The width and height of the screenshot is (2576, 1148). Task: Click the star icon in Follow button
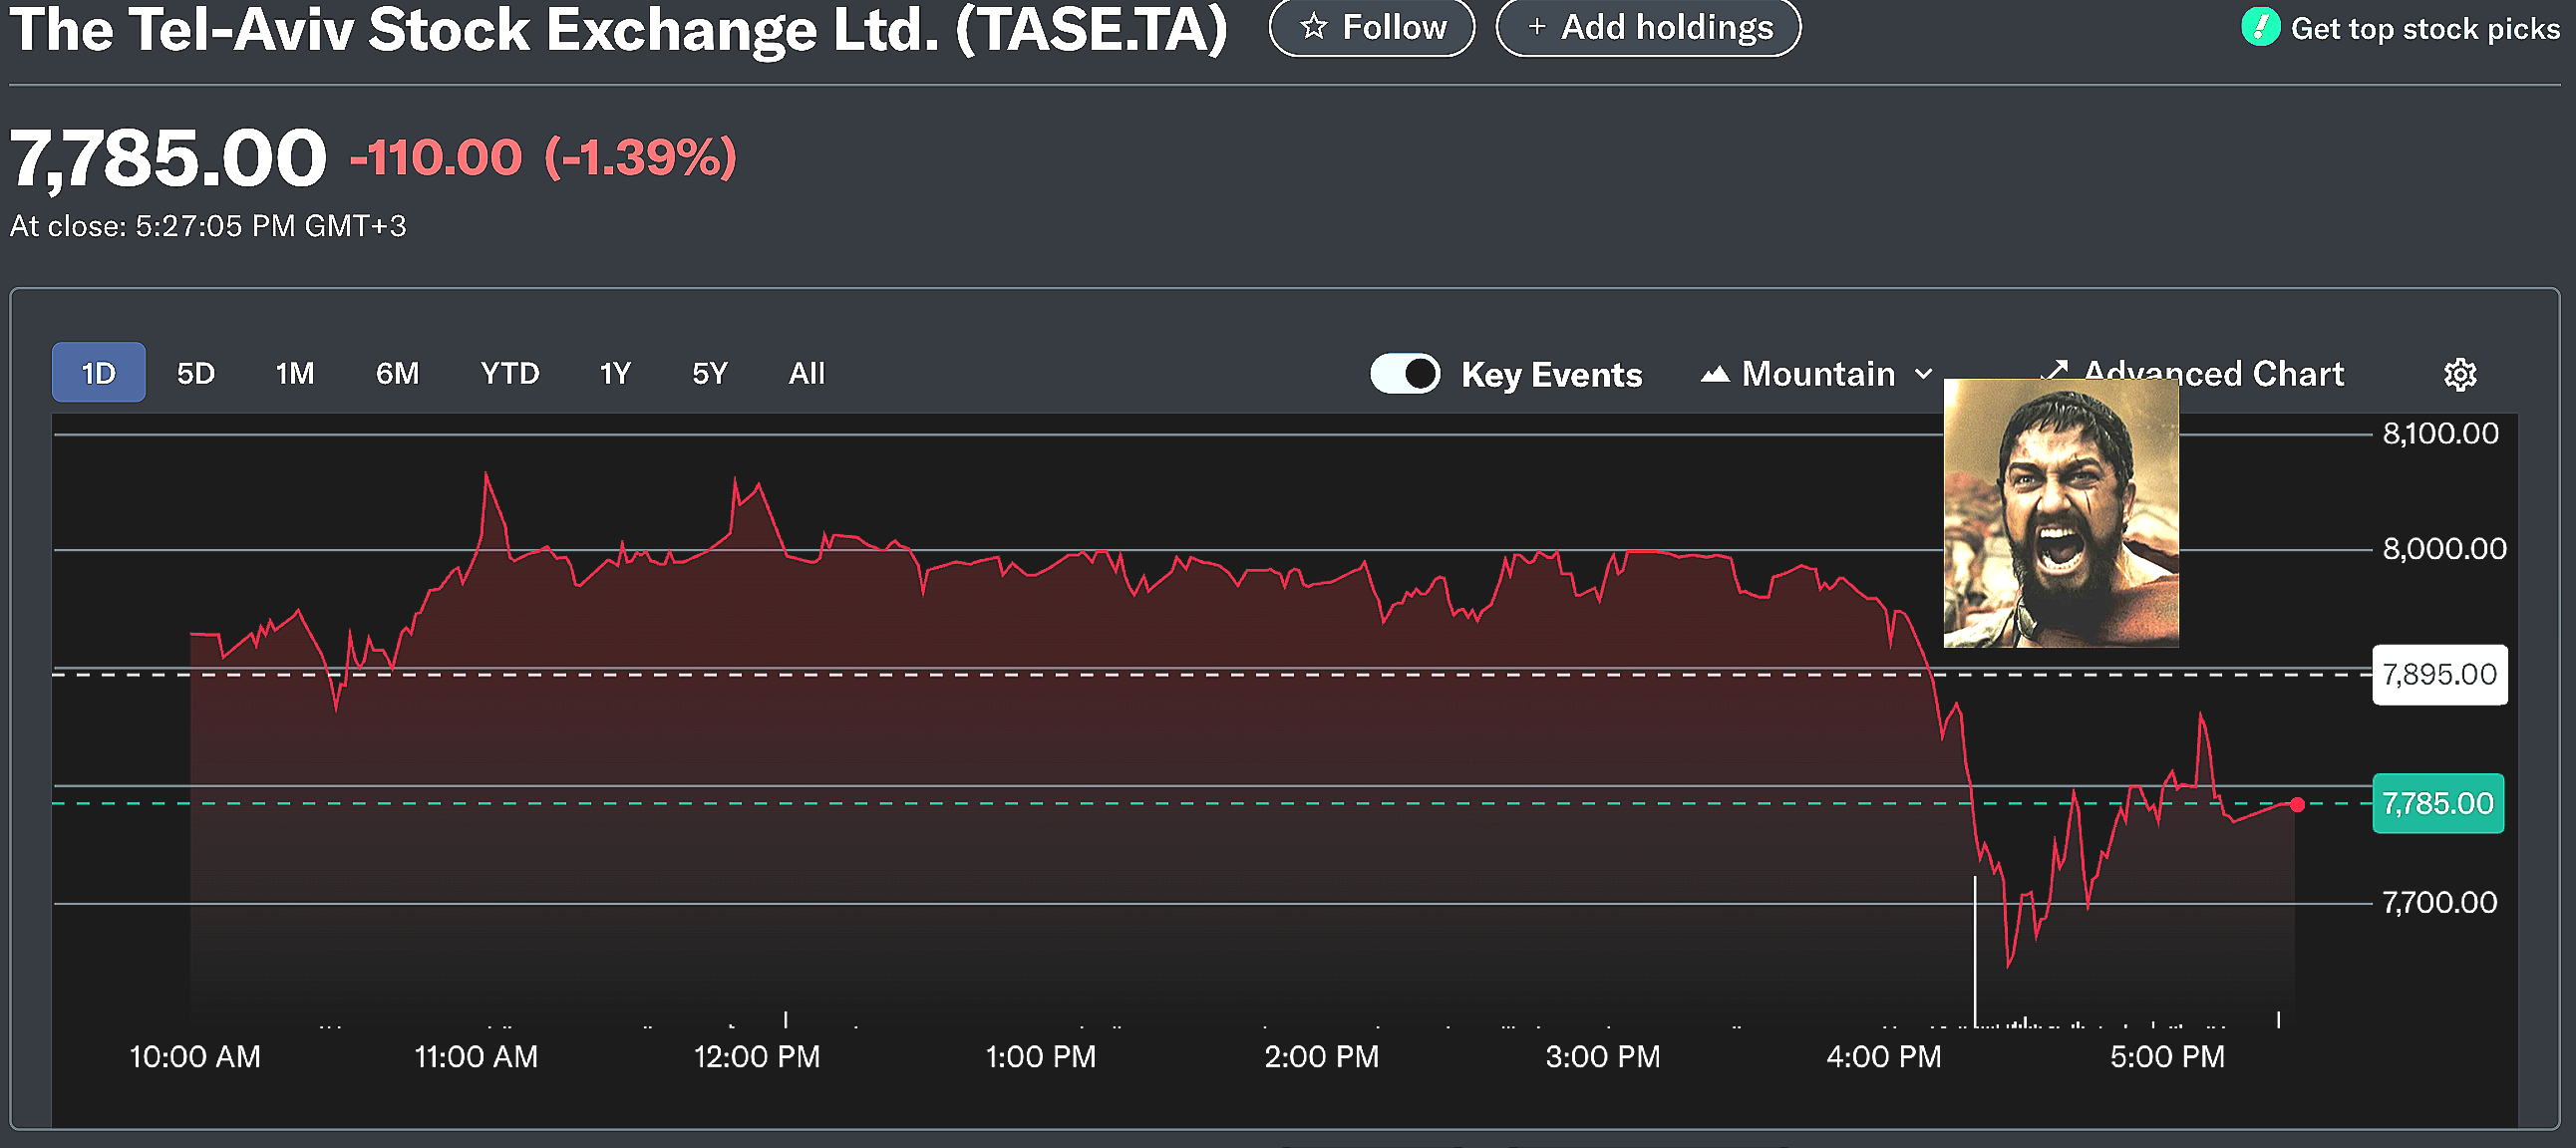point(1313,27)
